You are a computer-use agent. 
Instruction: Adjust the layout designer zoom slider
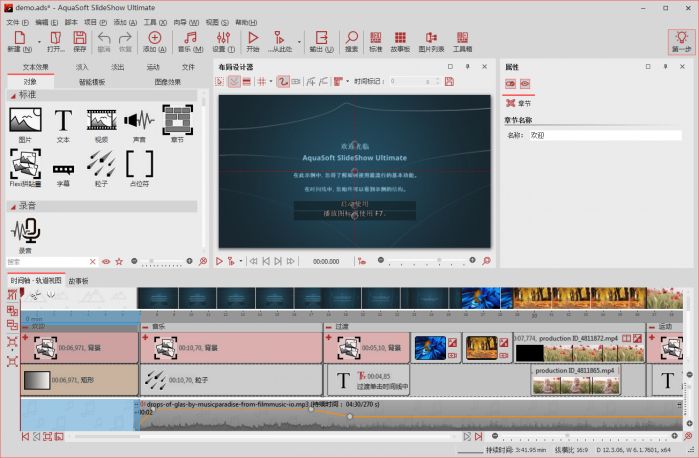(426, 261)
